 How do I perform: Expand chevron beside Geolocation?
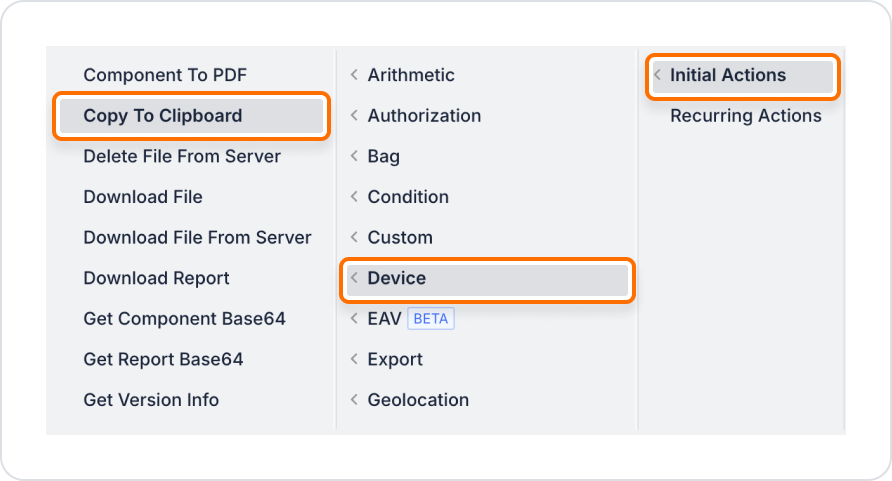click(x=354, y=400)
